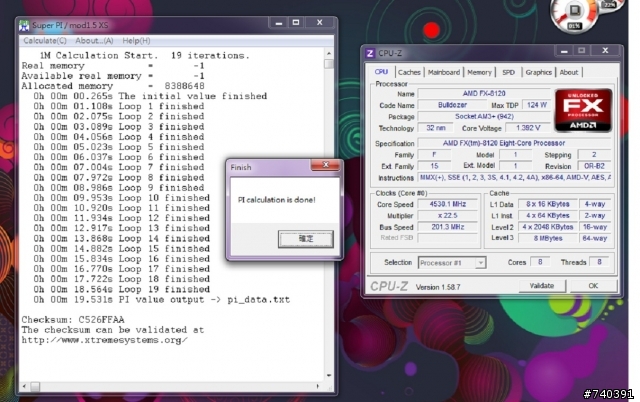Screen dimensions: 640x402
Task: Click the Threads value field
Action: (x=599, y=262)
